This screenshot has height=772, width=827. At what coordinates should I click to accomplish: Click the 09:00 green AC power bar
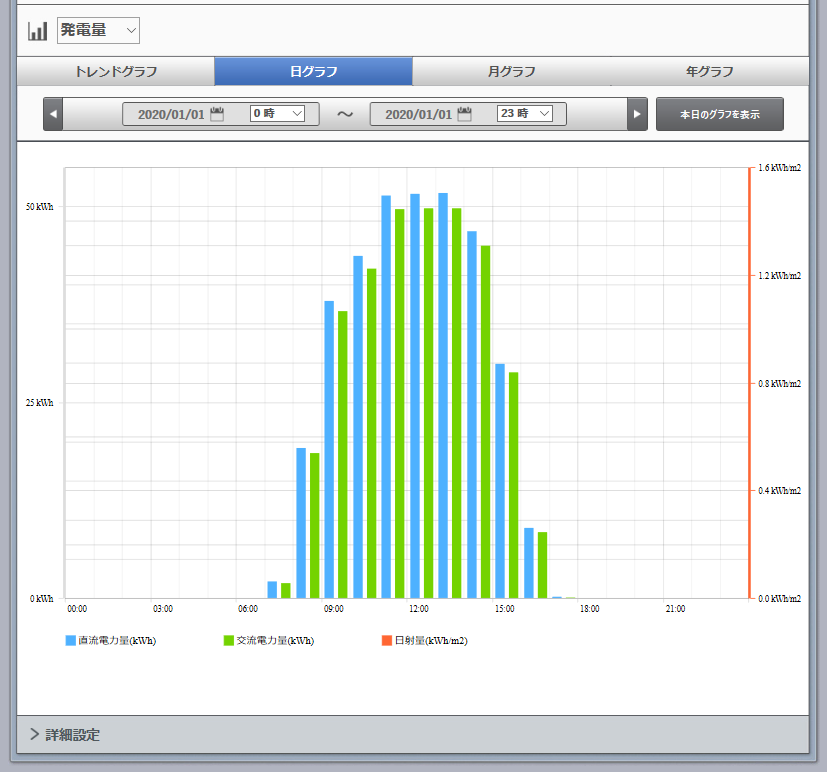[x=343, y=455]
